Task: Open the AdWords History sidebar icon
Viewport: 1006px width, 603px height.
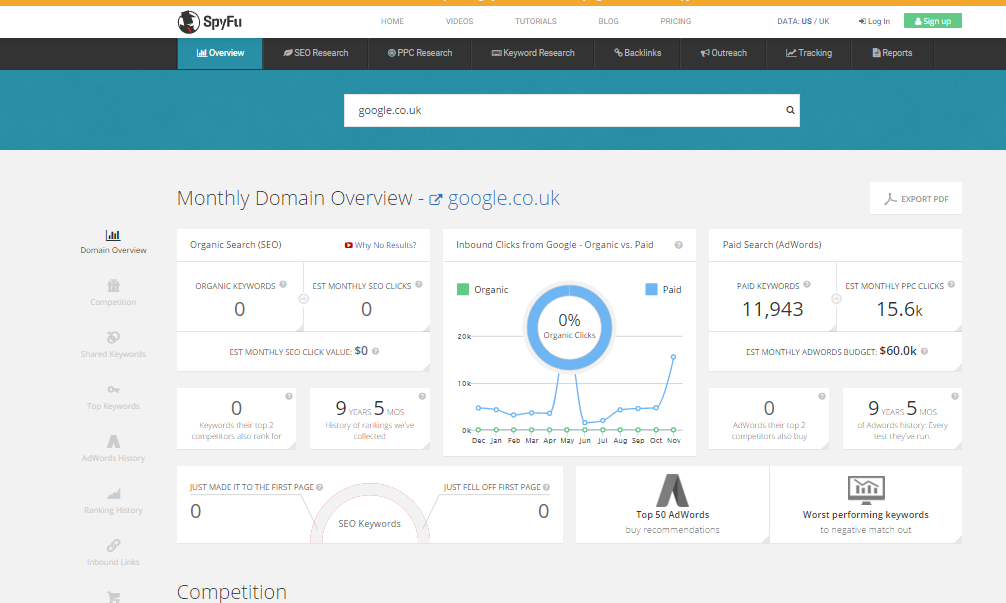Action: (x=113, y=441)
